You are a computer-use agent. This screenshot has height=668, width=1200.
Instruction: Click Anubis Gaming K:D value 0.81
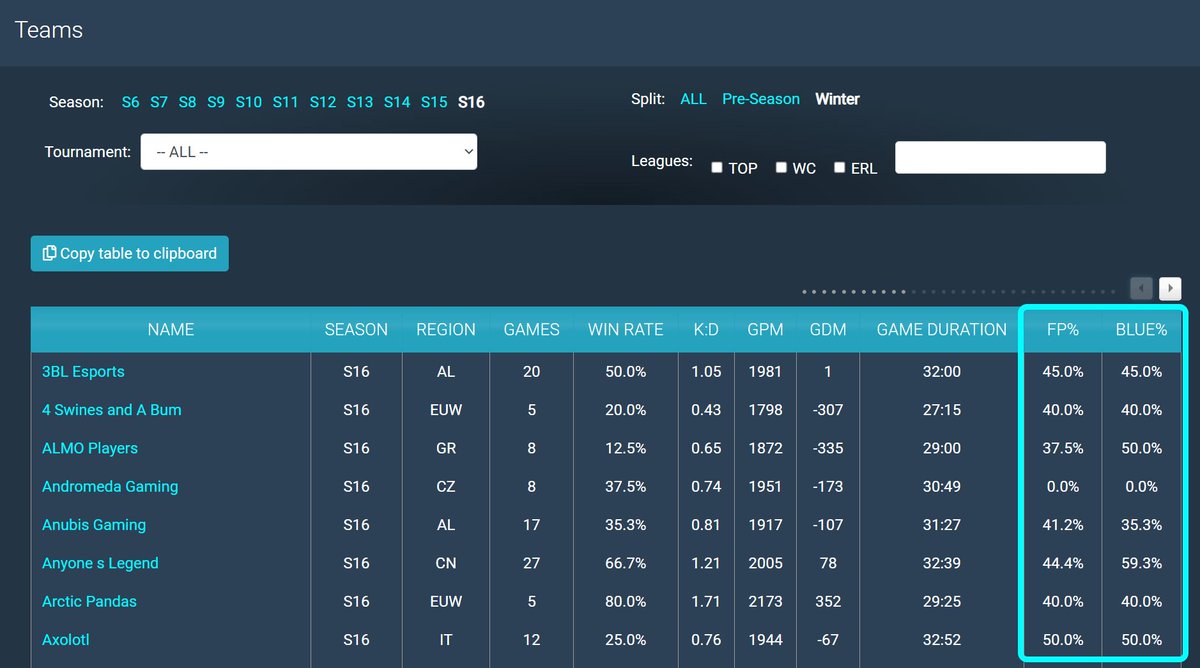[x=706, y=525]
